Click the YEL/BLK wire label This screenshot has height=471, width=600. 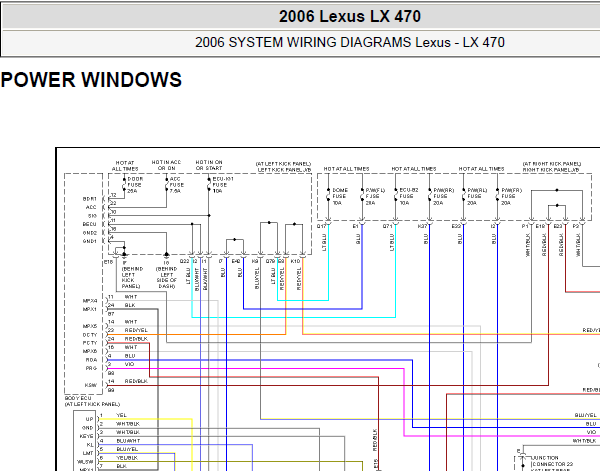tap(127, 458)
